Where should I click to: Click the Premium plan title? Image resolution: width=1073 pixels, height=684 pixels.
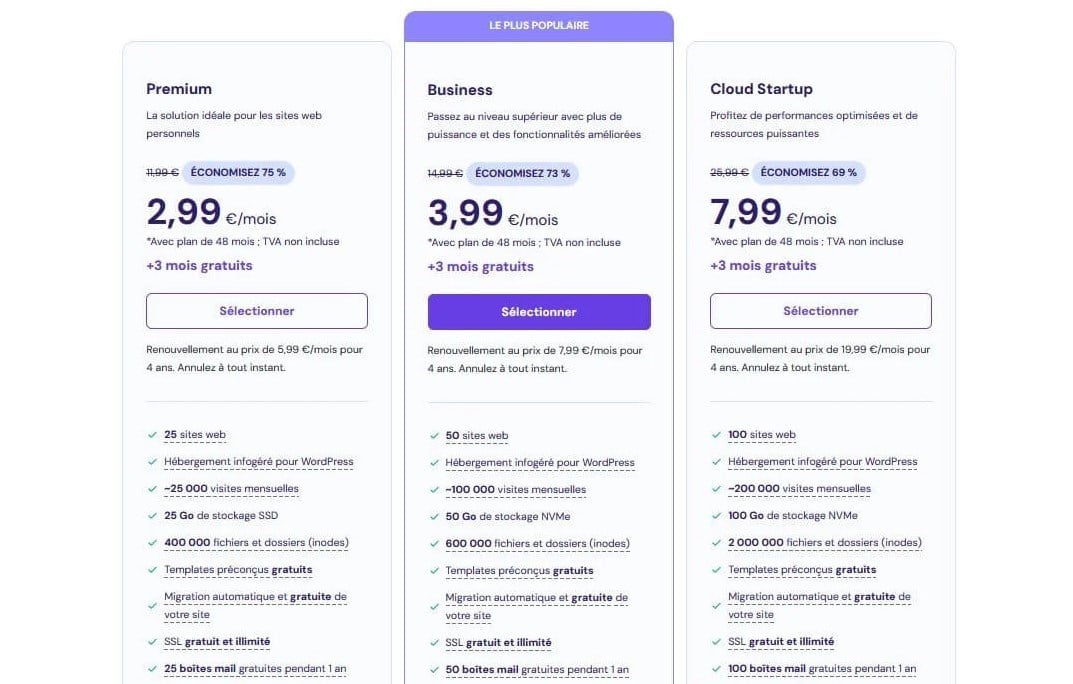coord(179,89)
